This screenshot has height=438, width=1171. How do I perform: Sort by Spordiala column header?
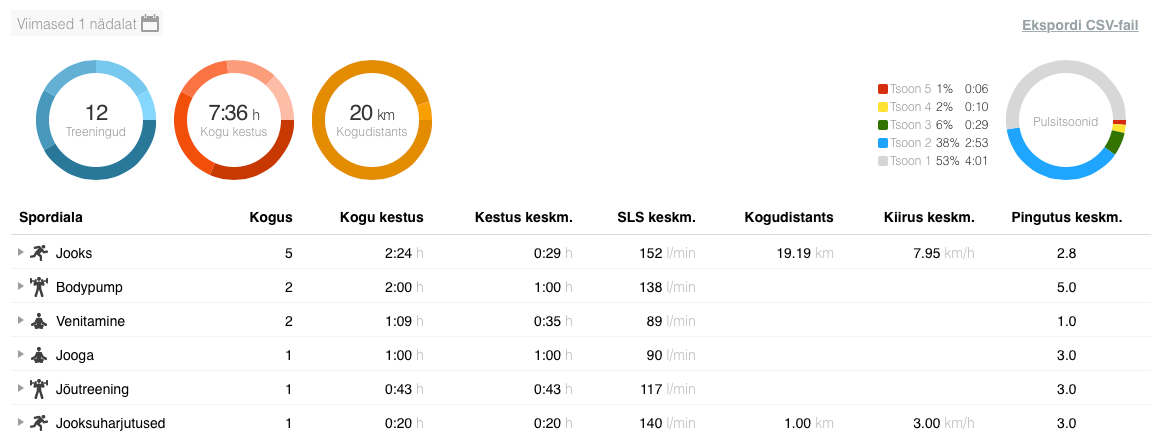click(x=51, y=217)
